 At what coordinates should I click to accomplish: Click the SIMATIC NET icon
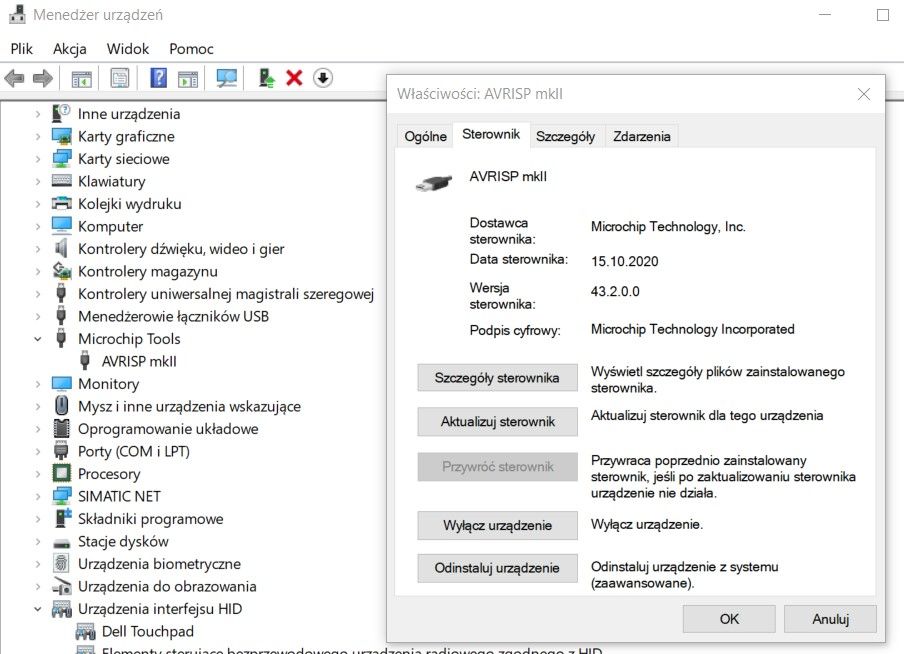point(61,496)
